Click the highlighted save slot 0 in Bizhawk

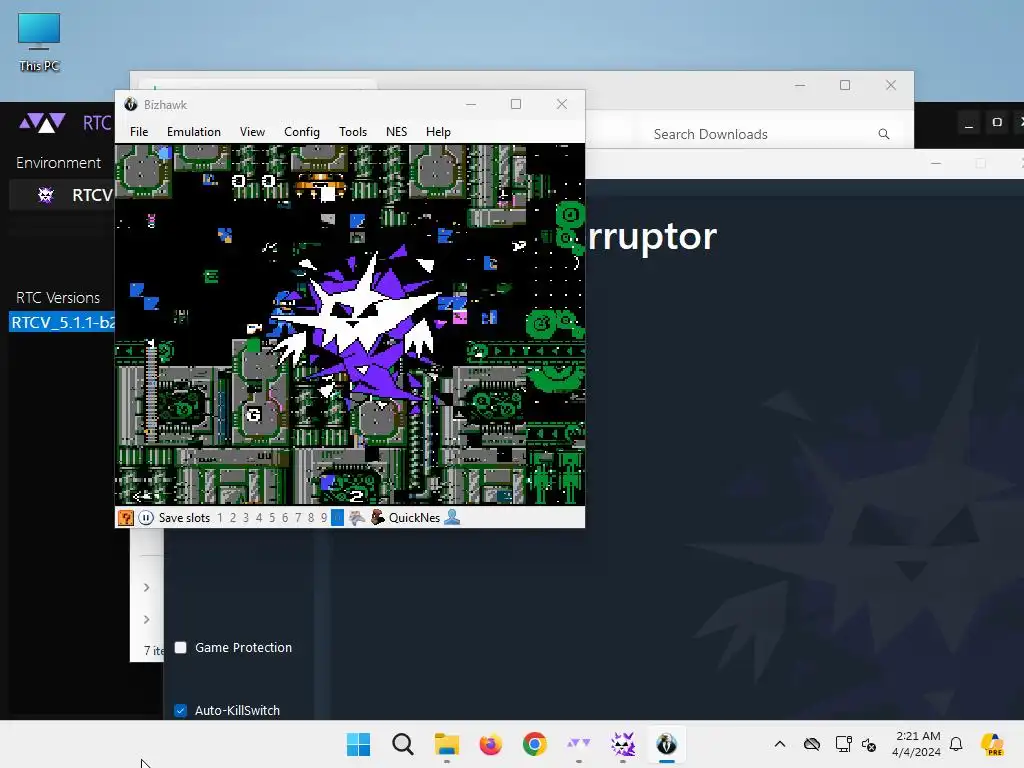[337, 518]
